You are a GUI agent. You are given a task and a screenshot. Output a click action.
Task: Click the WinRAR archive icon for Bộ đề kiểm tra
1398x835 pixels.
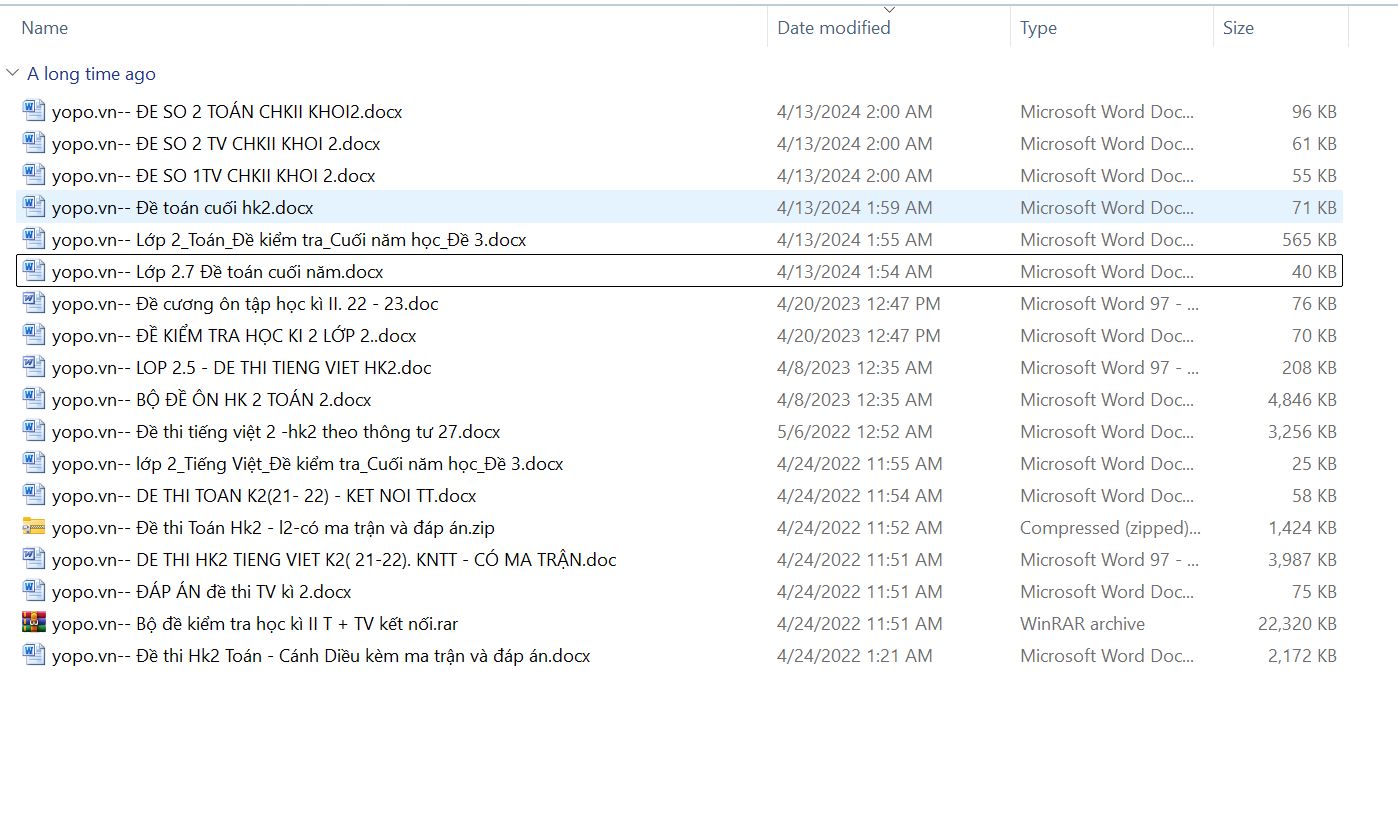pyautogui.click(x=34, y=623)
